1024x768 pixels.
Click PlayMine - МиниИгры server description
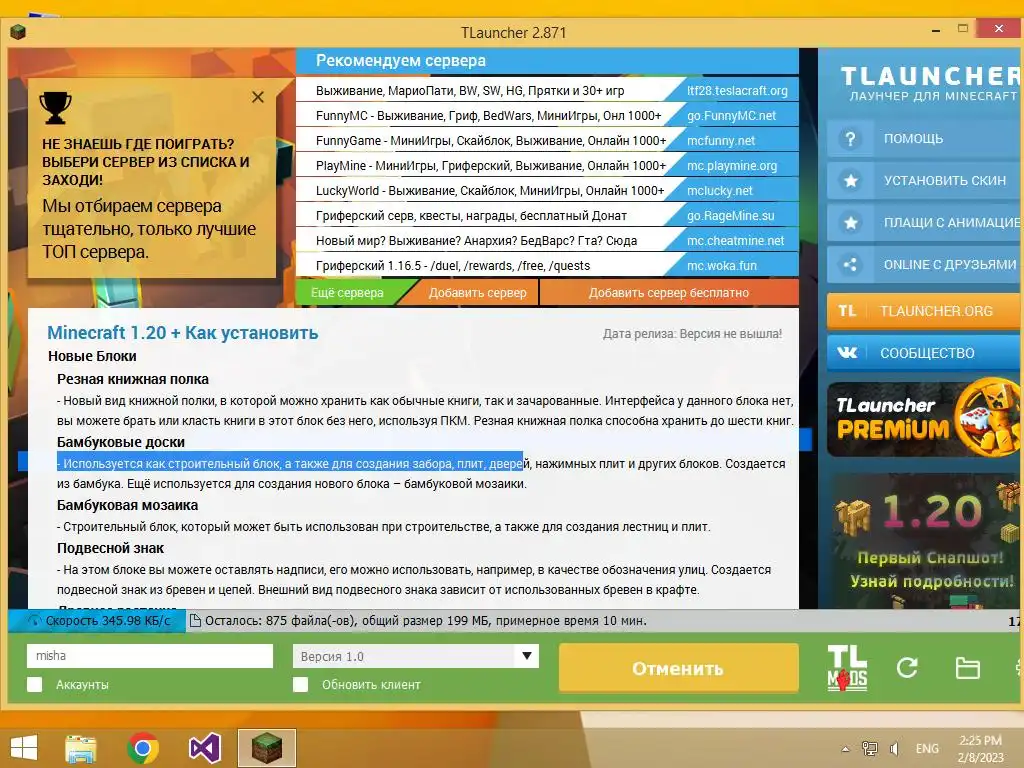click(491, 166)
